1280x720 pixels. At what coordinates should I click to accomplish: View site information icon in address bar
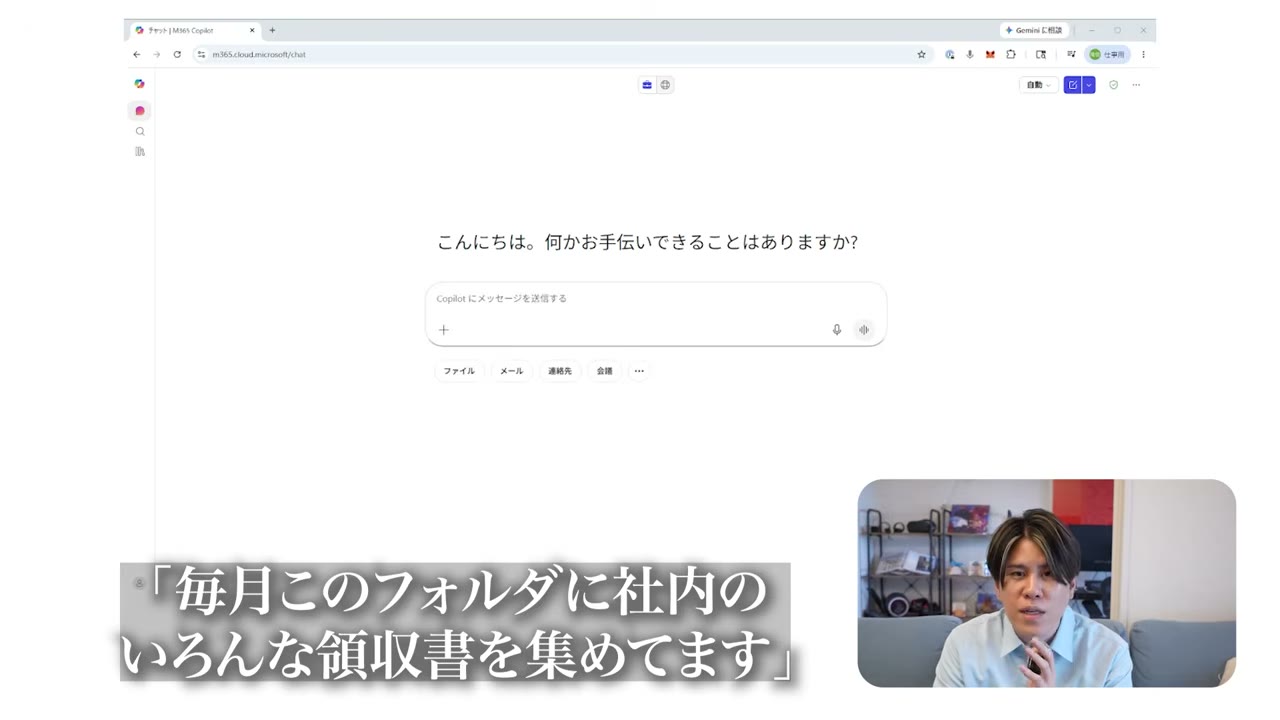[201, 54]
